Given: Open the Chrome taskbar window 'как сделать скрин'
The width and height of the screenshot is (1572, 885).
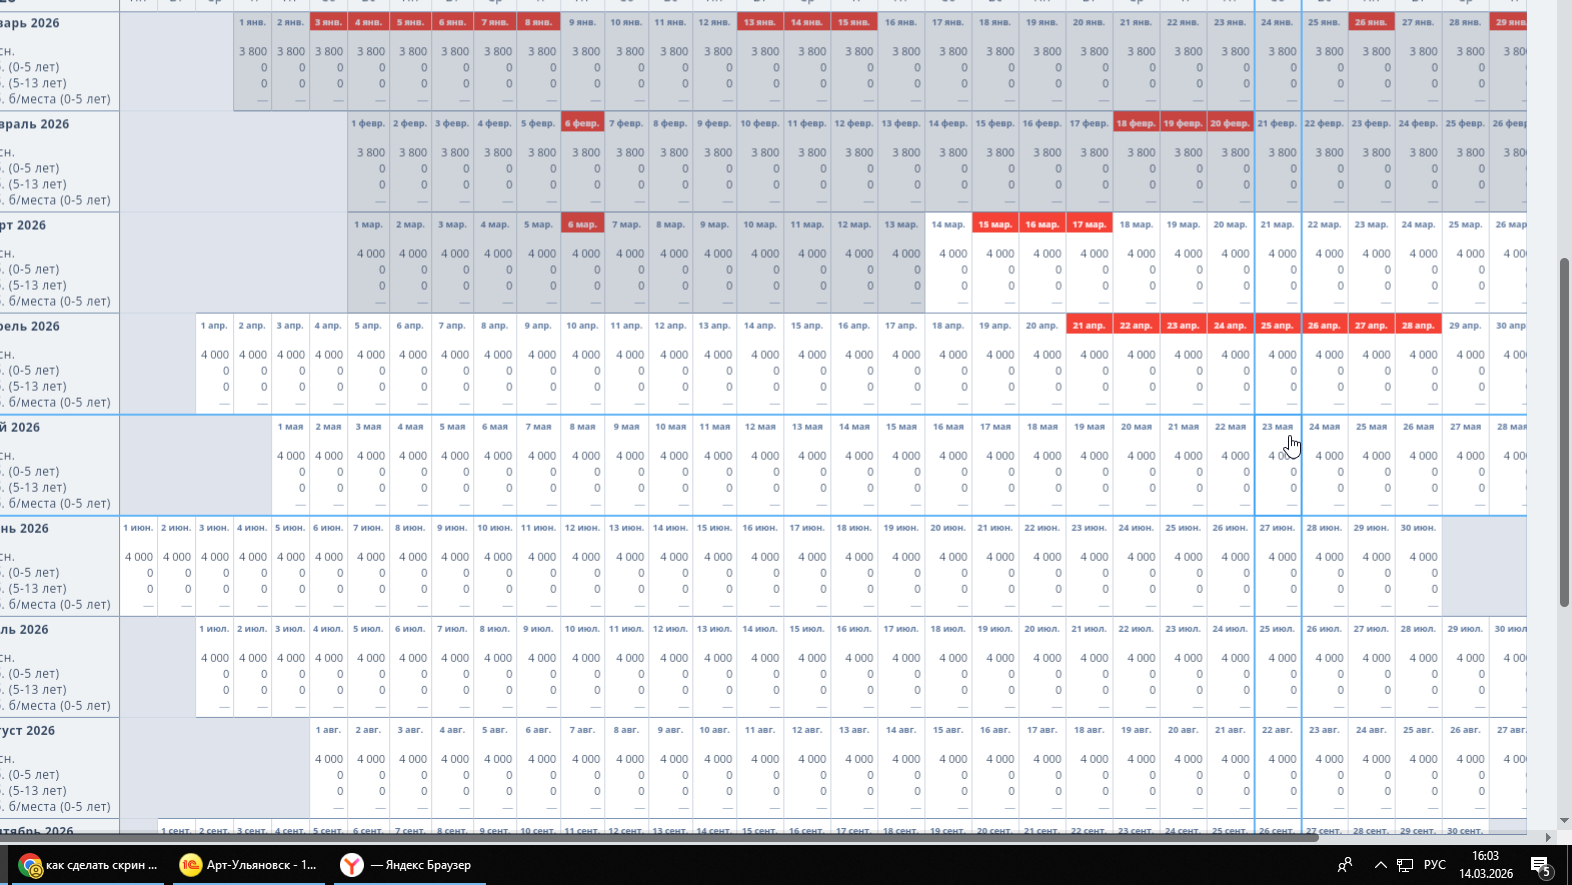Looking at the screenshot, I should click(90, 865).
